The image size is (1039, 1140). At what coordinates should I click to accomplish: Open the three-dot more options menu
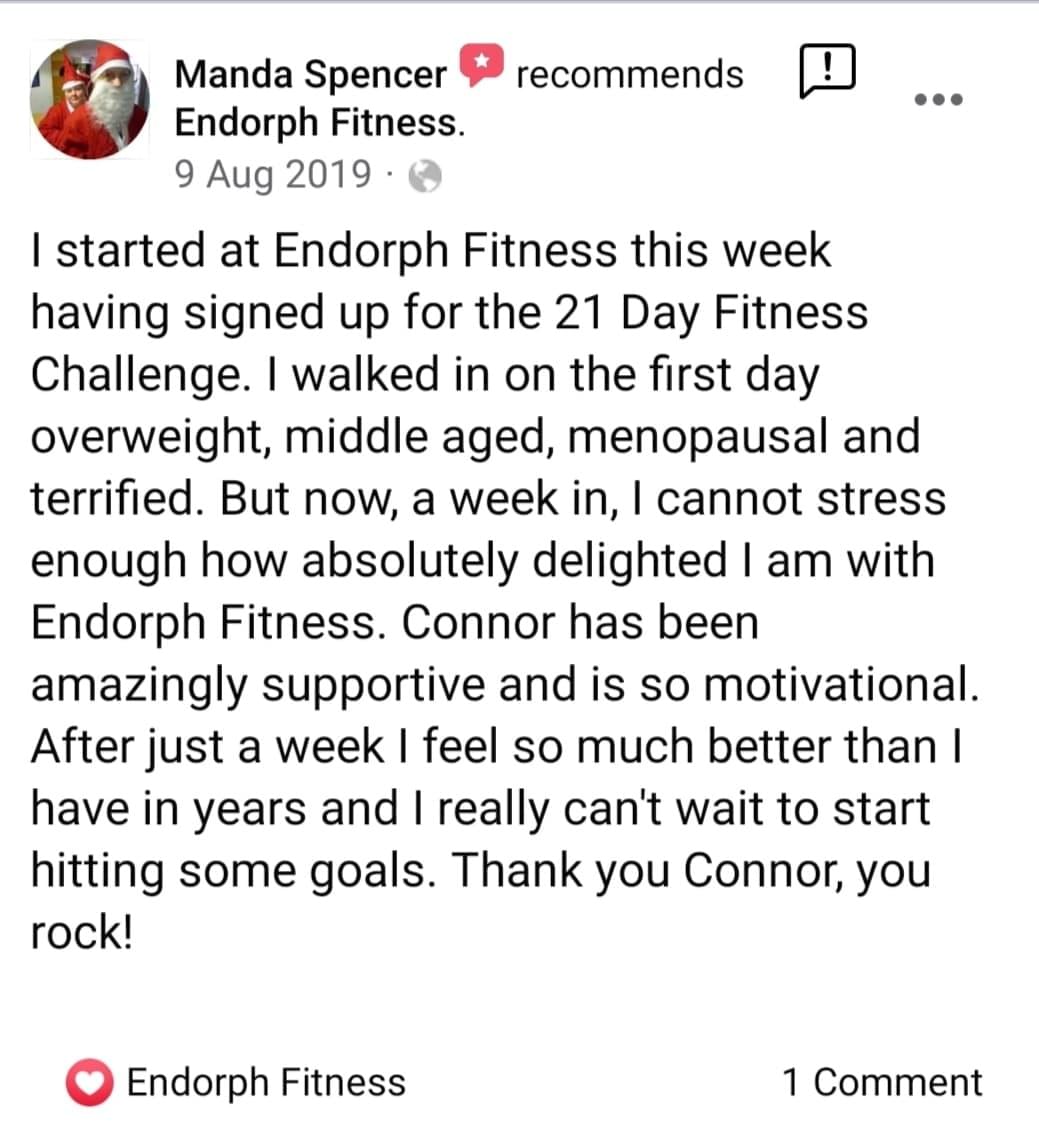click(x=939, y=100)
